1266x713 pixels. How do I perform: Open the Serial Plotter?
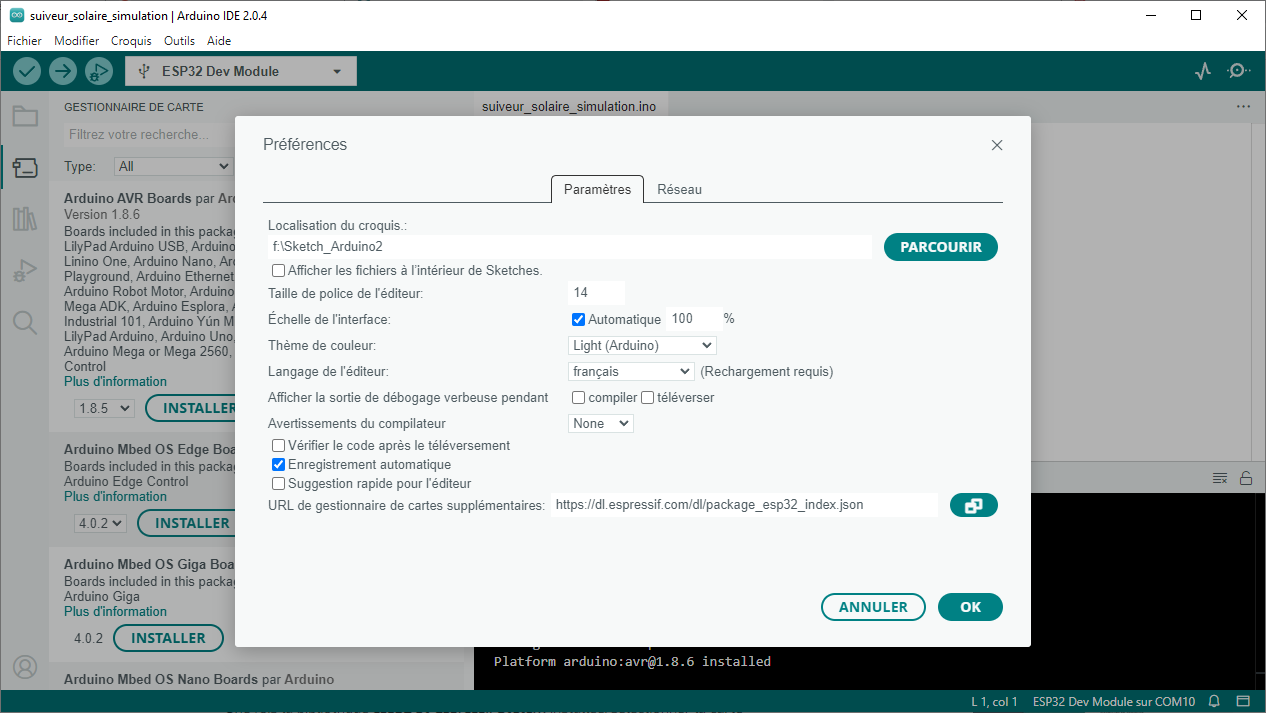point(1203,71)
